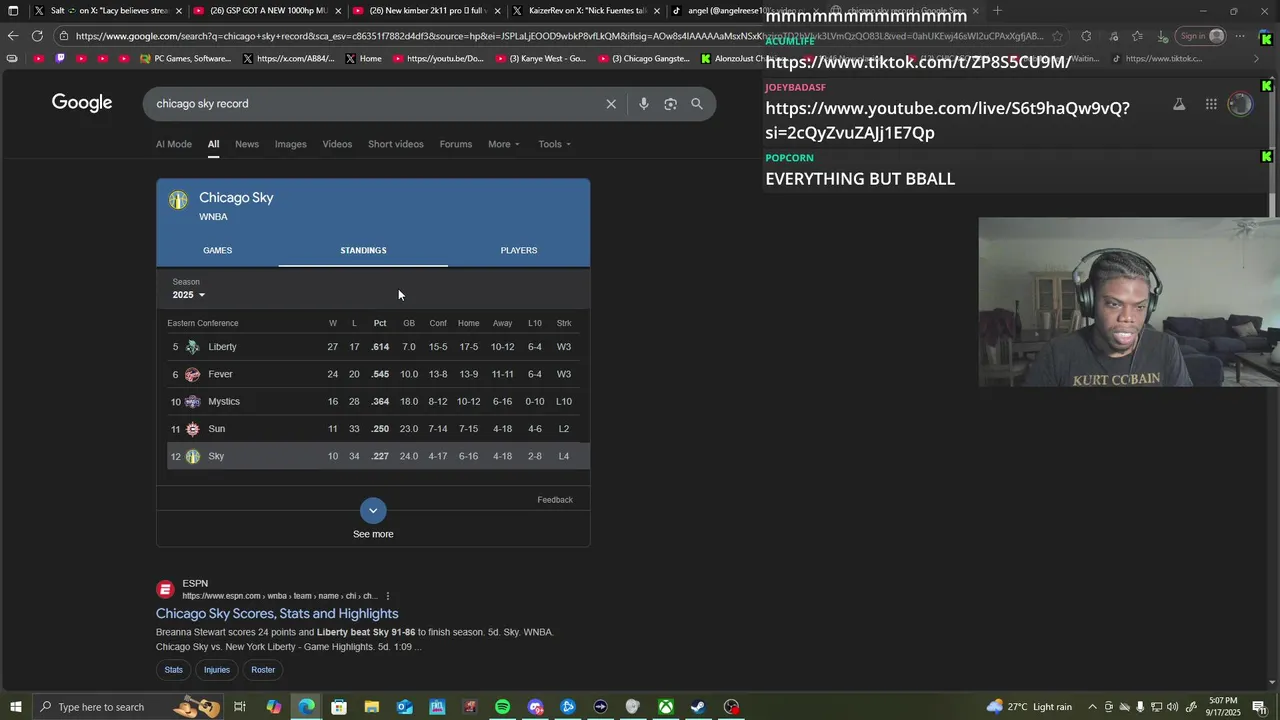
Task: Click the magnifying glass search button
Action: pos(697,104)
